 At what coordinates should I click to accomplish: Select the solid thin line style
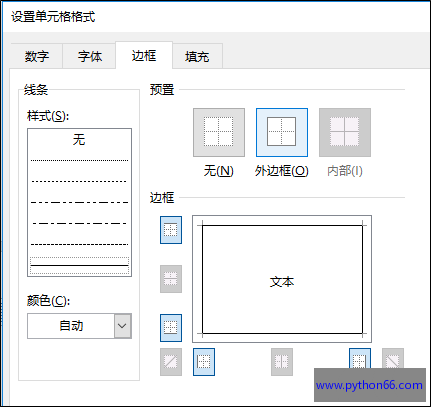point(79,265)
